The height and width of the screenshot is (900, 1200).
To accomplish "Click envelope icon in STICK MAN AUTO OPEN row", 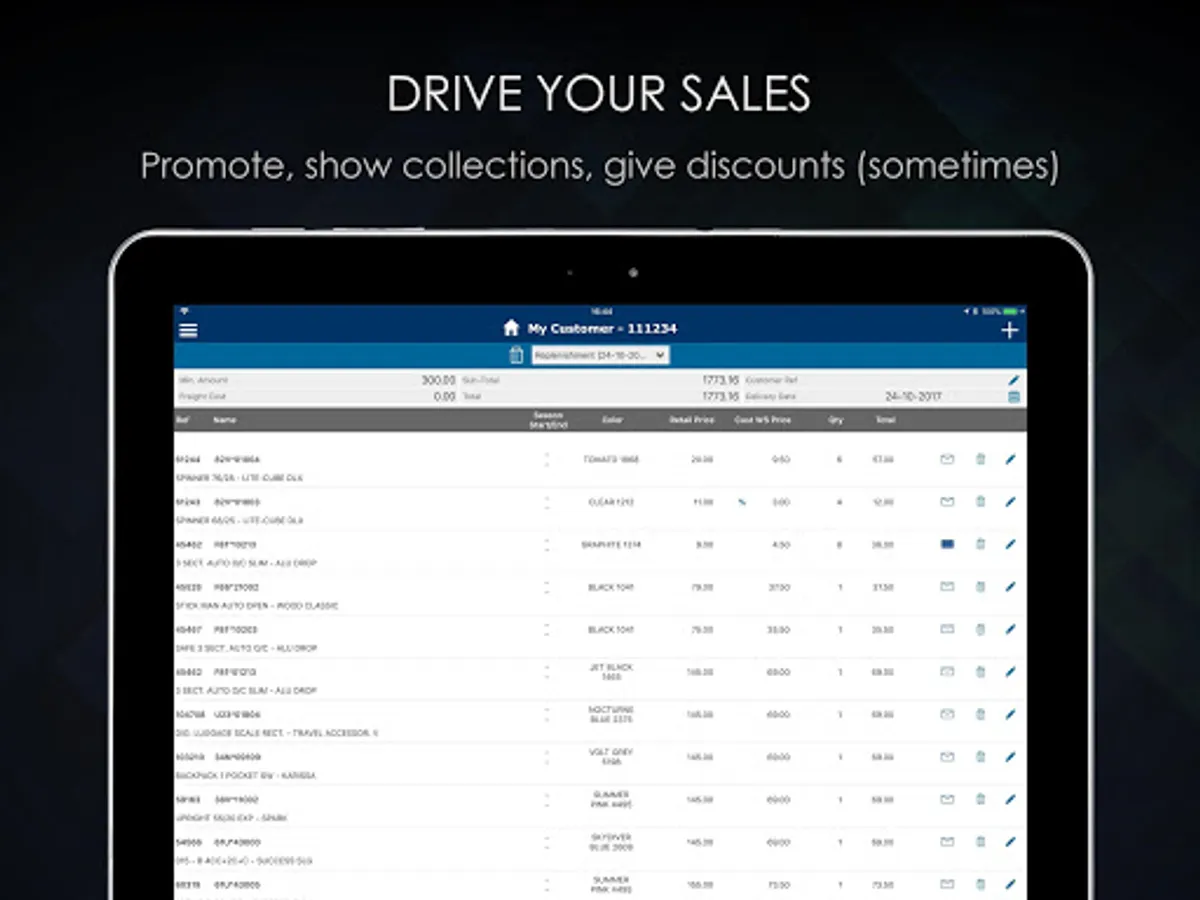I will [x=947, y=587].
